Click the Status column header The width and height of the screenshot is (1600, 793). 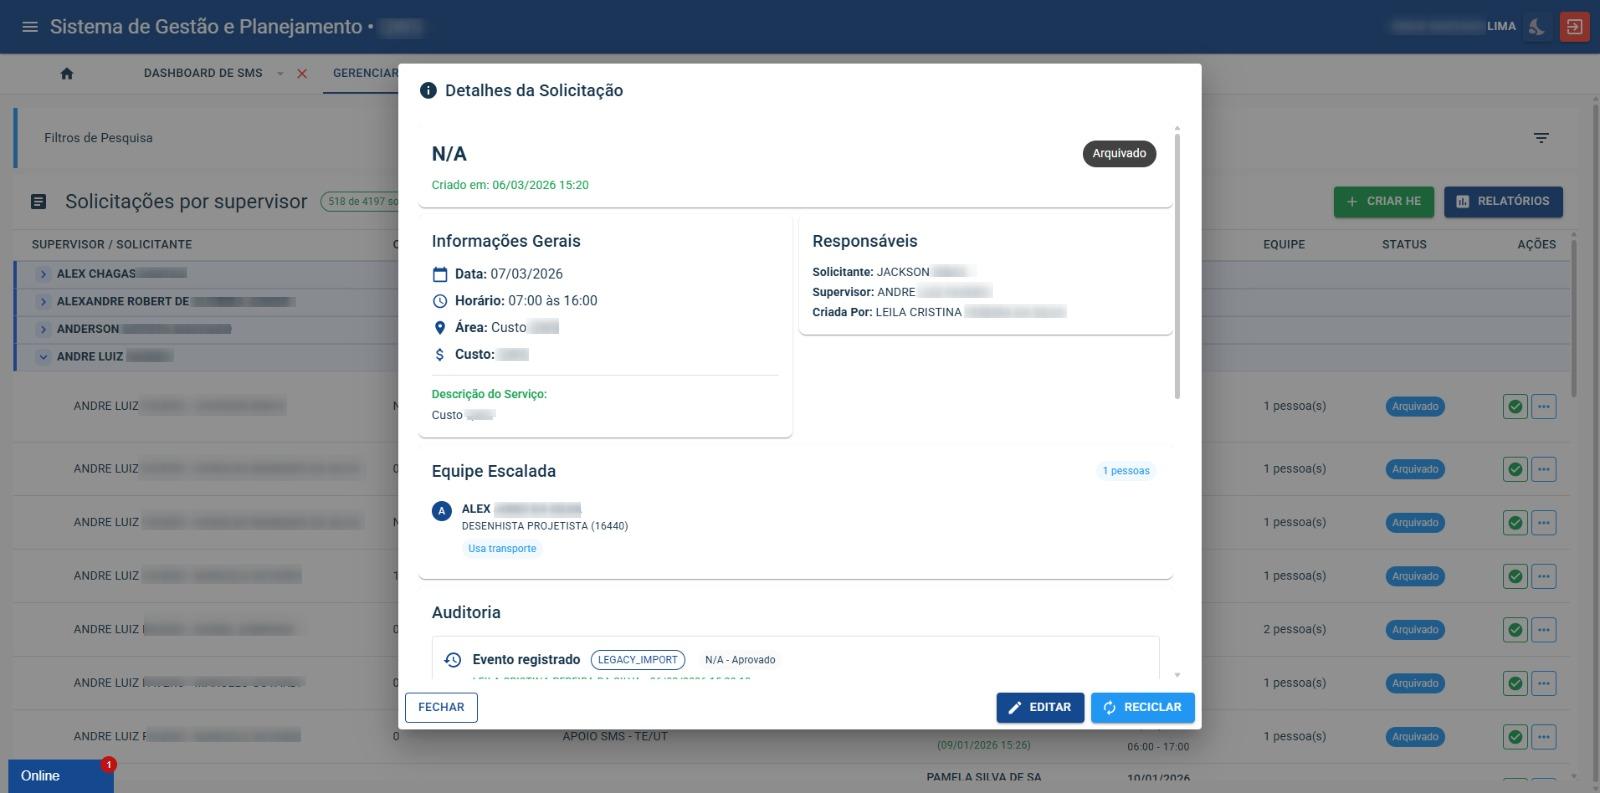[x=1404, y=244]
